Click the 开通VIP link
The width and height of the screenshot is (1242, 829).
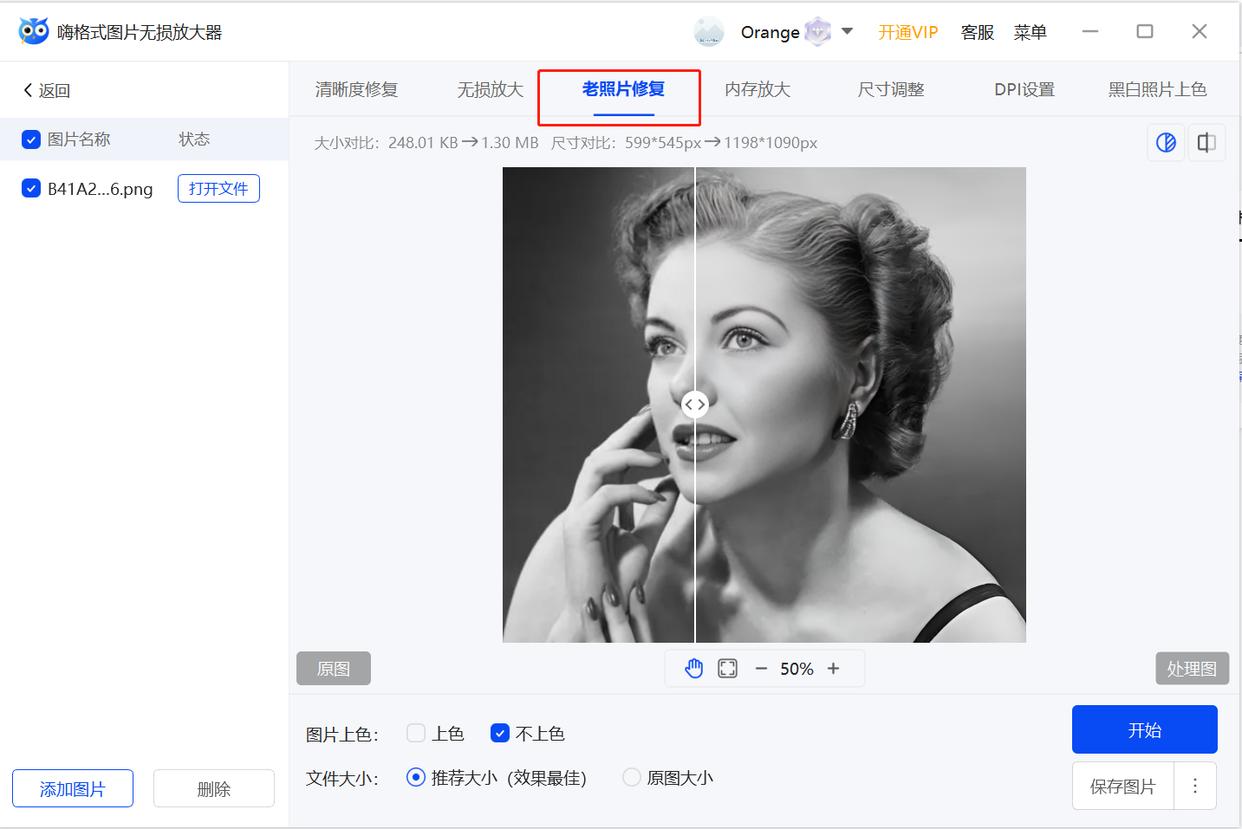pyautogui.click(x=907, y=31)
